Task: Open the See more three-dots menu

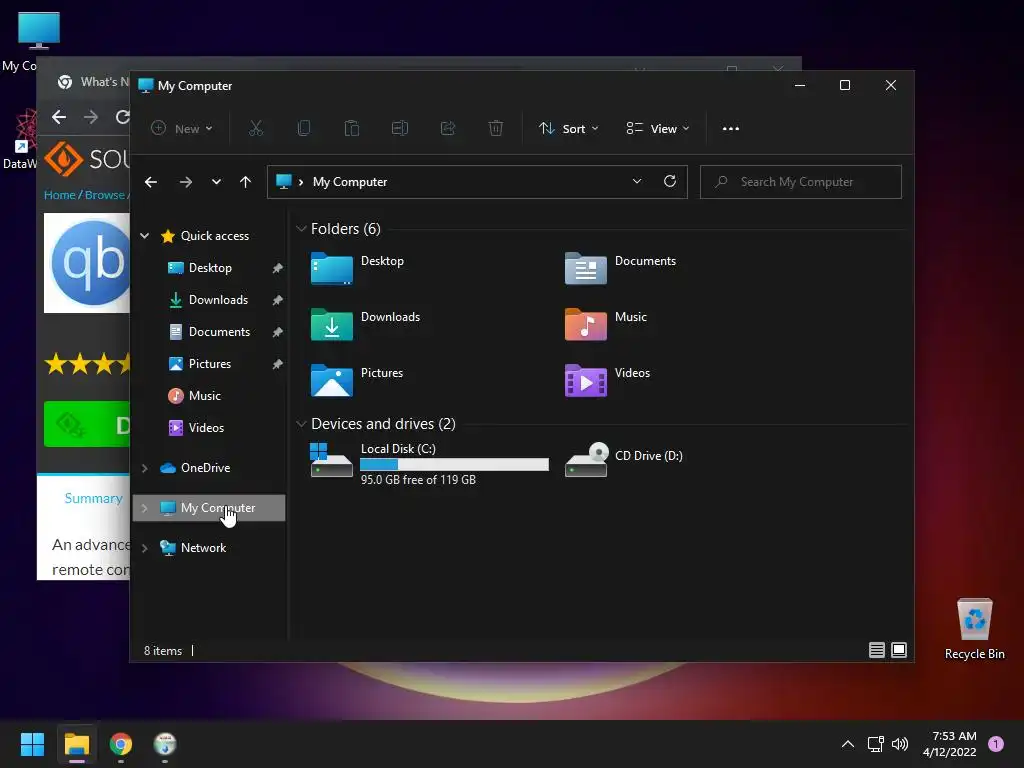Action: [731, 129]
